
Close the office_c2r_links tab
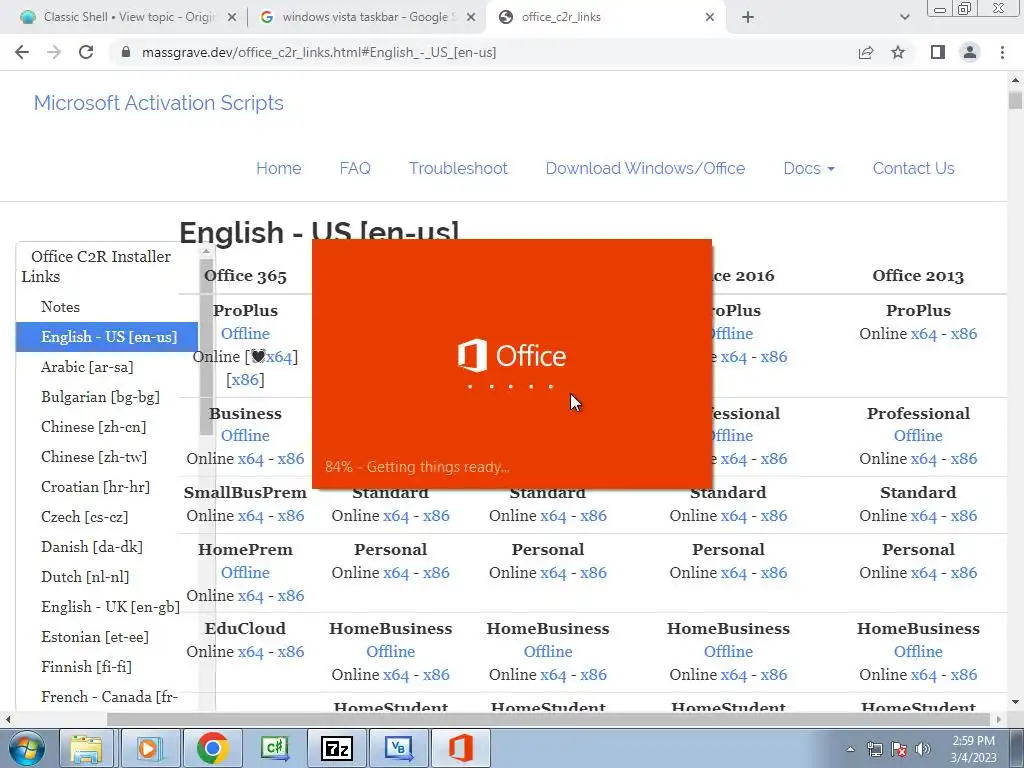pos(710,18)
